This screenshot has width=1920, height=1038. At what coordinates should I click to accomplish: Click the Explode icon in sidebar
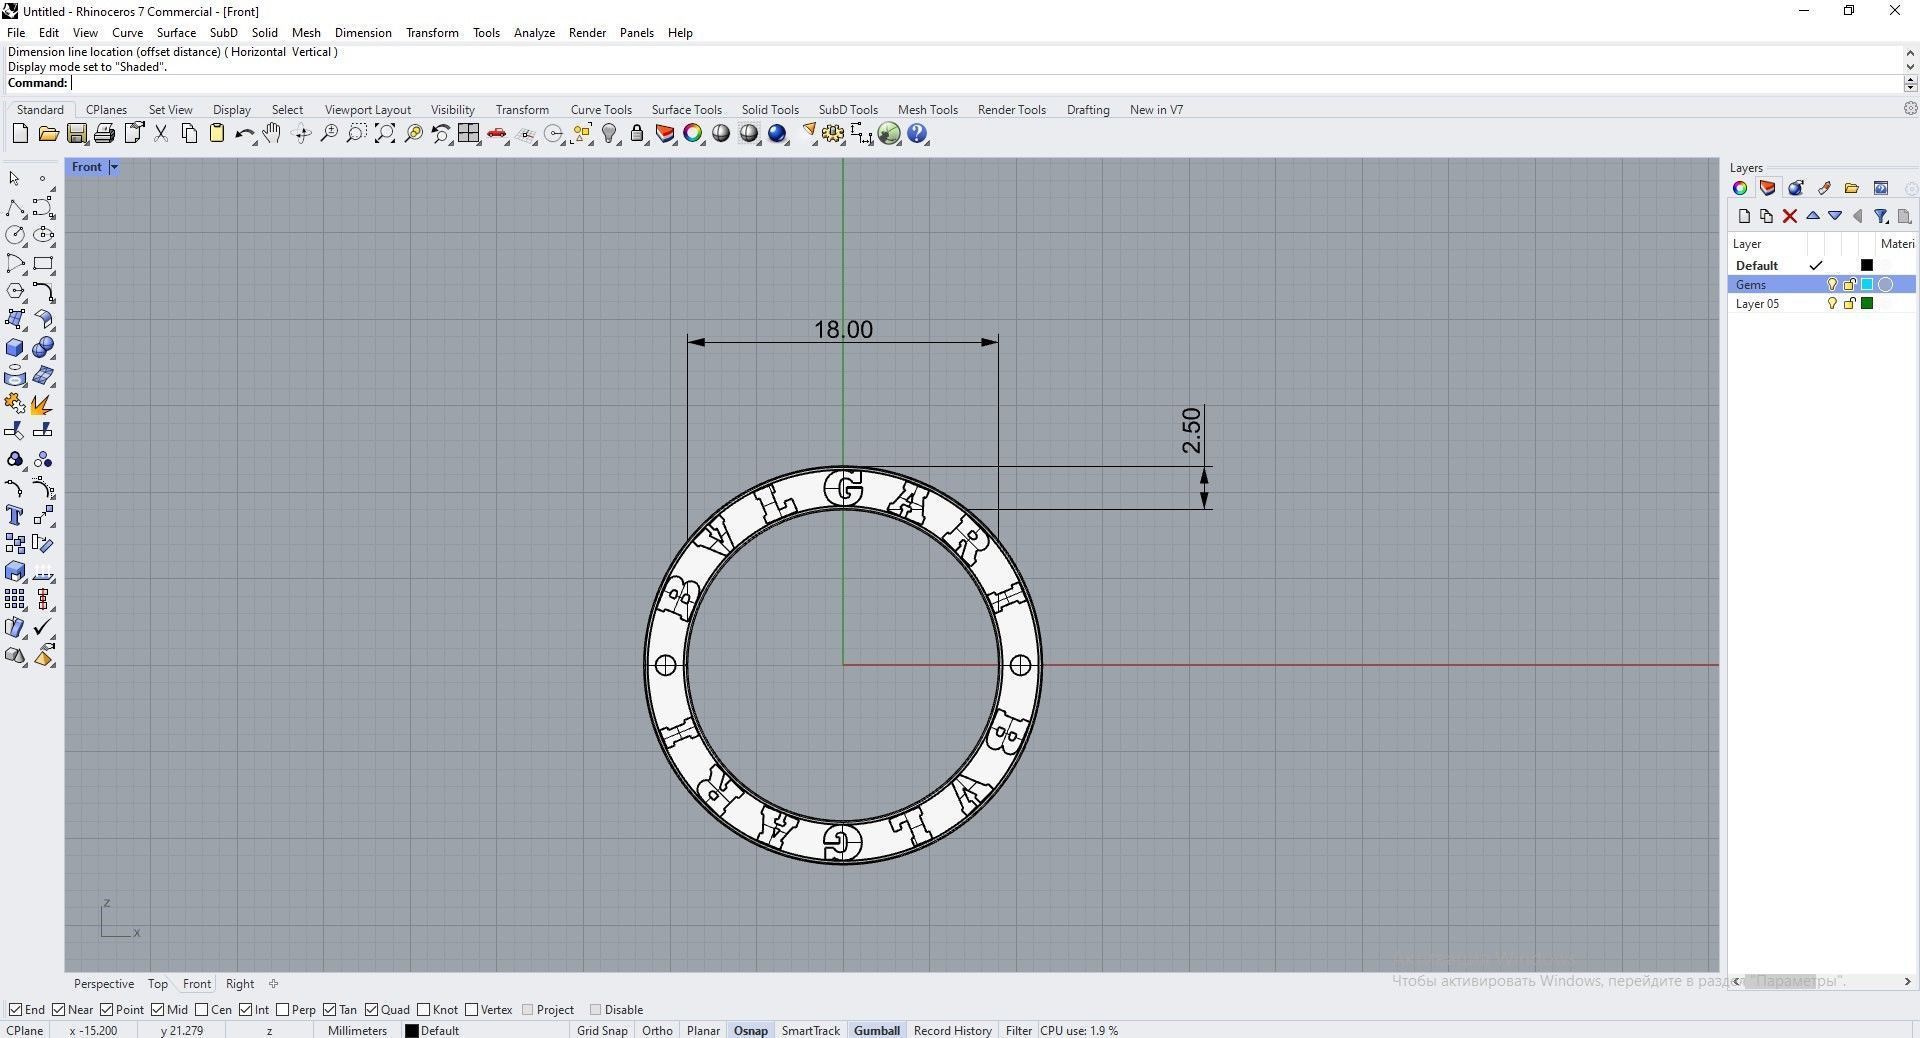click(43, 404)
